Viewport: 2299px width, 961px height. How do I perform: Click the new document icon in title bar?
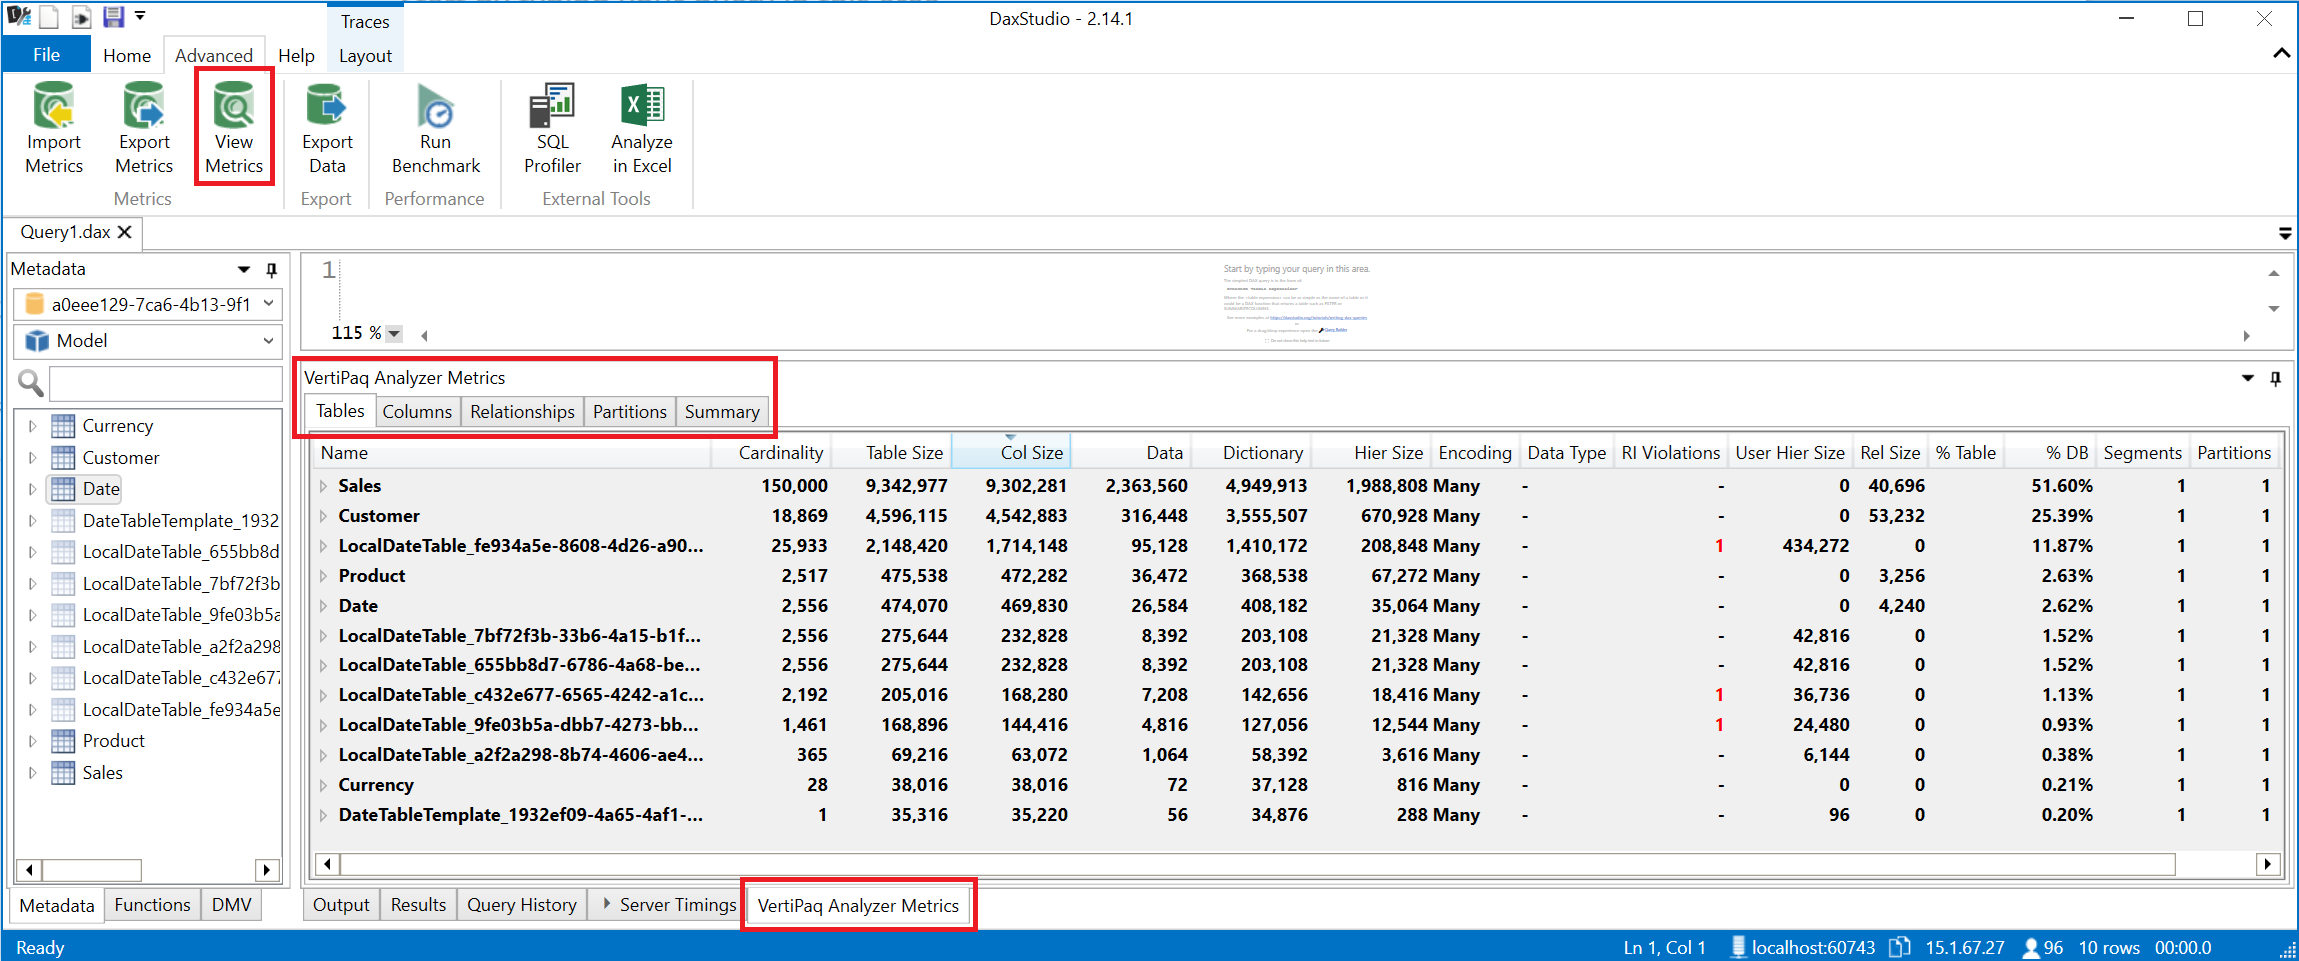pos(49,17)
